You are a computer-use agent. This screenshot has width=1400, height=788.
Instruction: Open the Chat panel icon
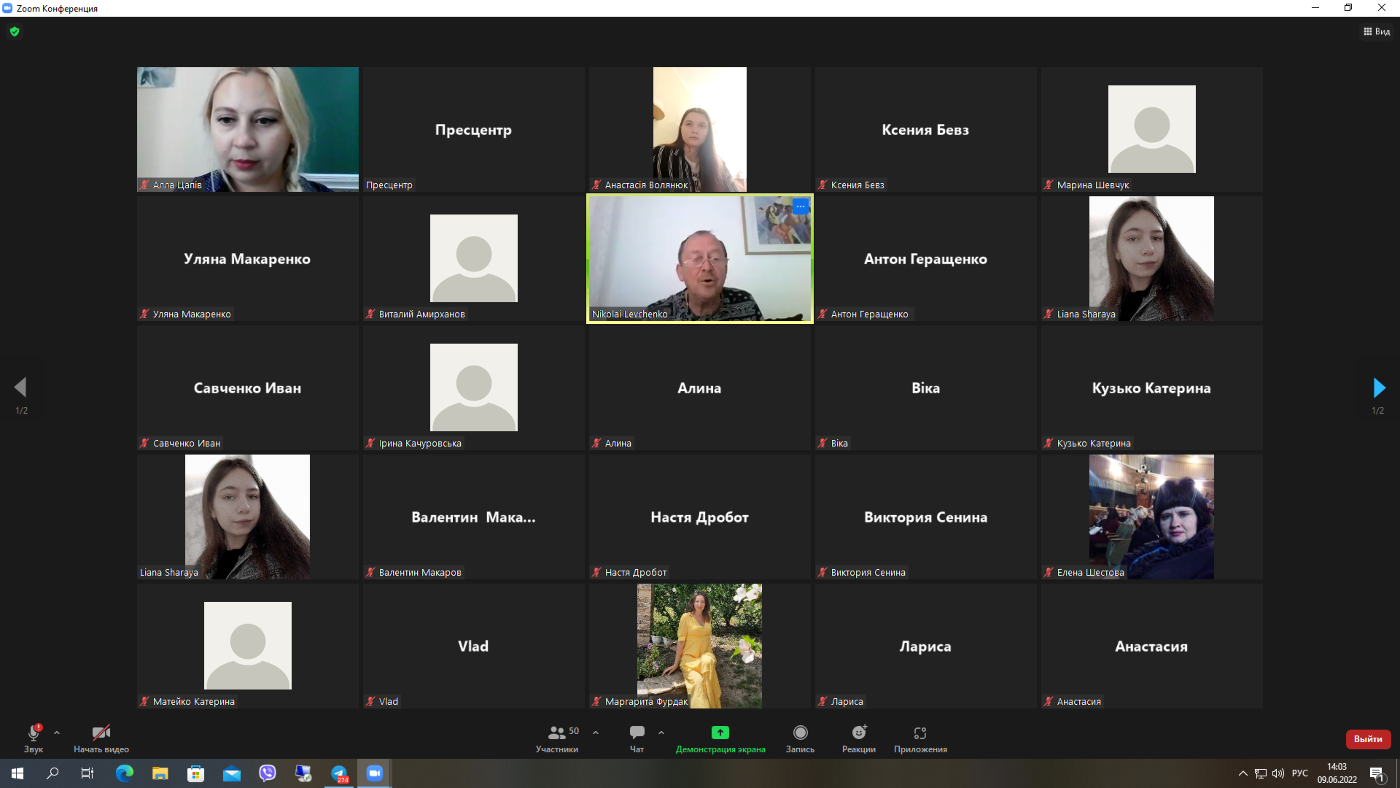tap(637, 733)
